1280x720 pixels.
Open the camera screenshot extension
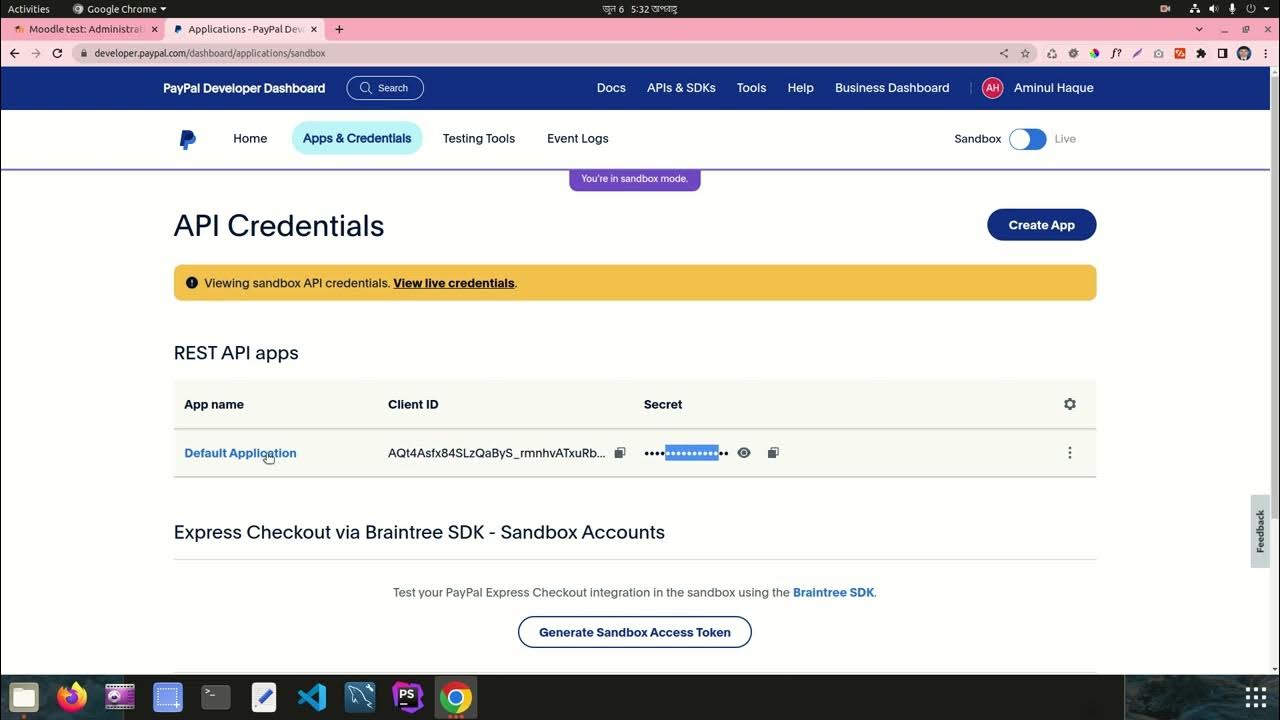pos(1158,53)
